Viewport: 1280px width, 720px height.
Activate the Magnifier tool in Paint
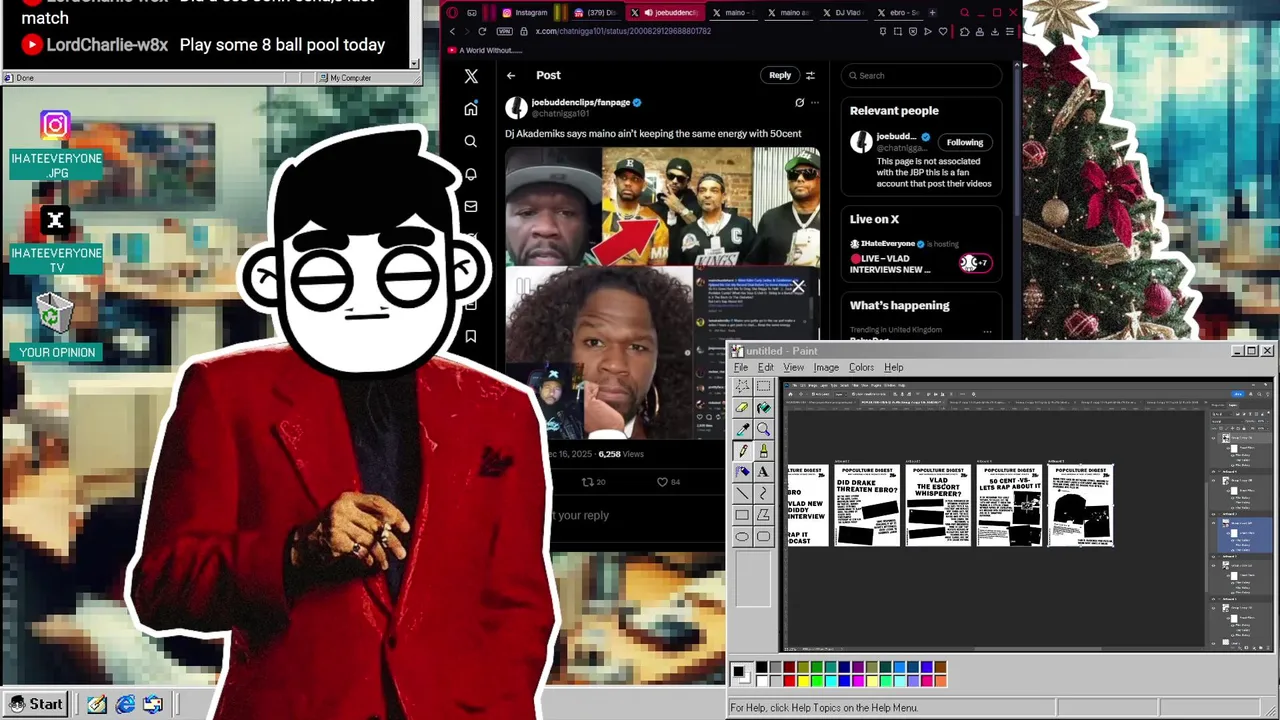click(763, 429)
